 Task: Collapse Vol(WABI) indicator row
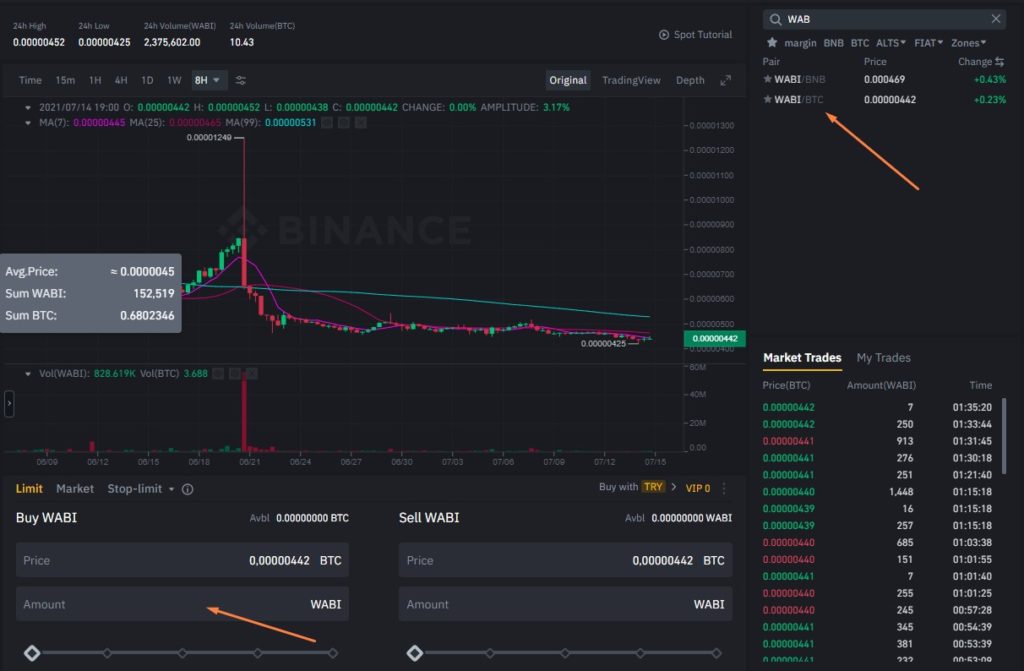click(27, 374)
